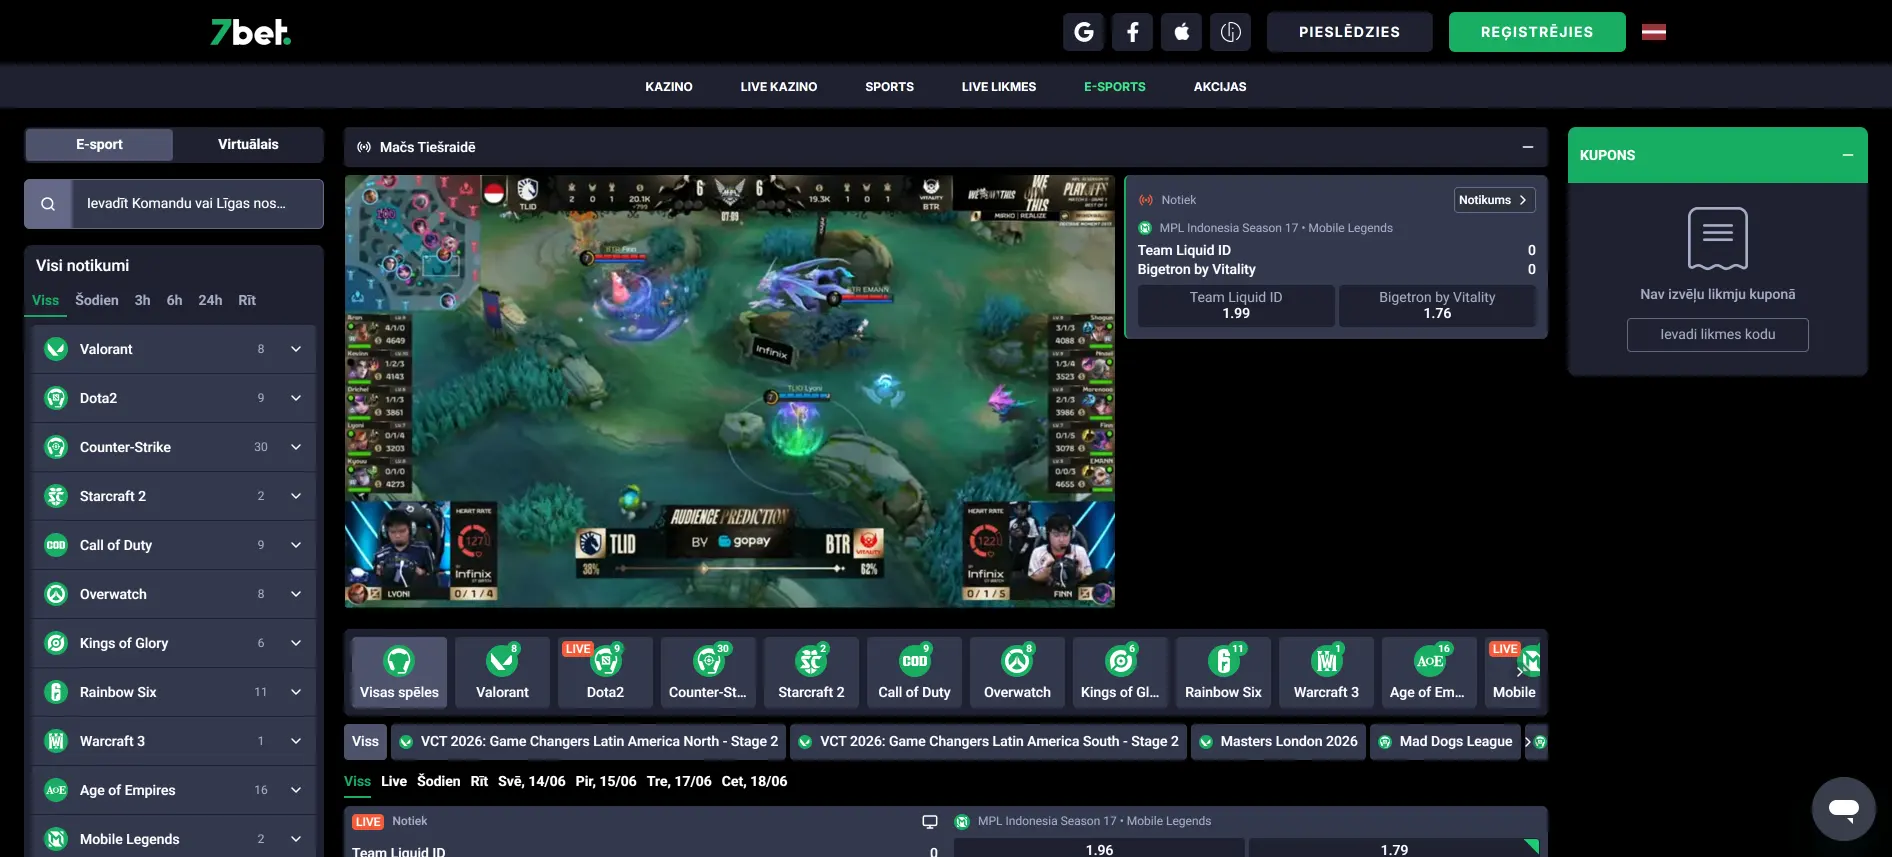Sign in with the Apple icon

[x=1181, y=32]
